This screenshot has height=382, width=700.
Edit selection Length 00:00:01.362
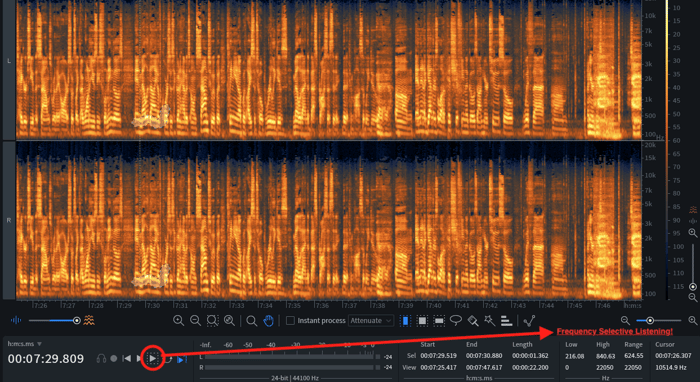[x=531, y=356]
